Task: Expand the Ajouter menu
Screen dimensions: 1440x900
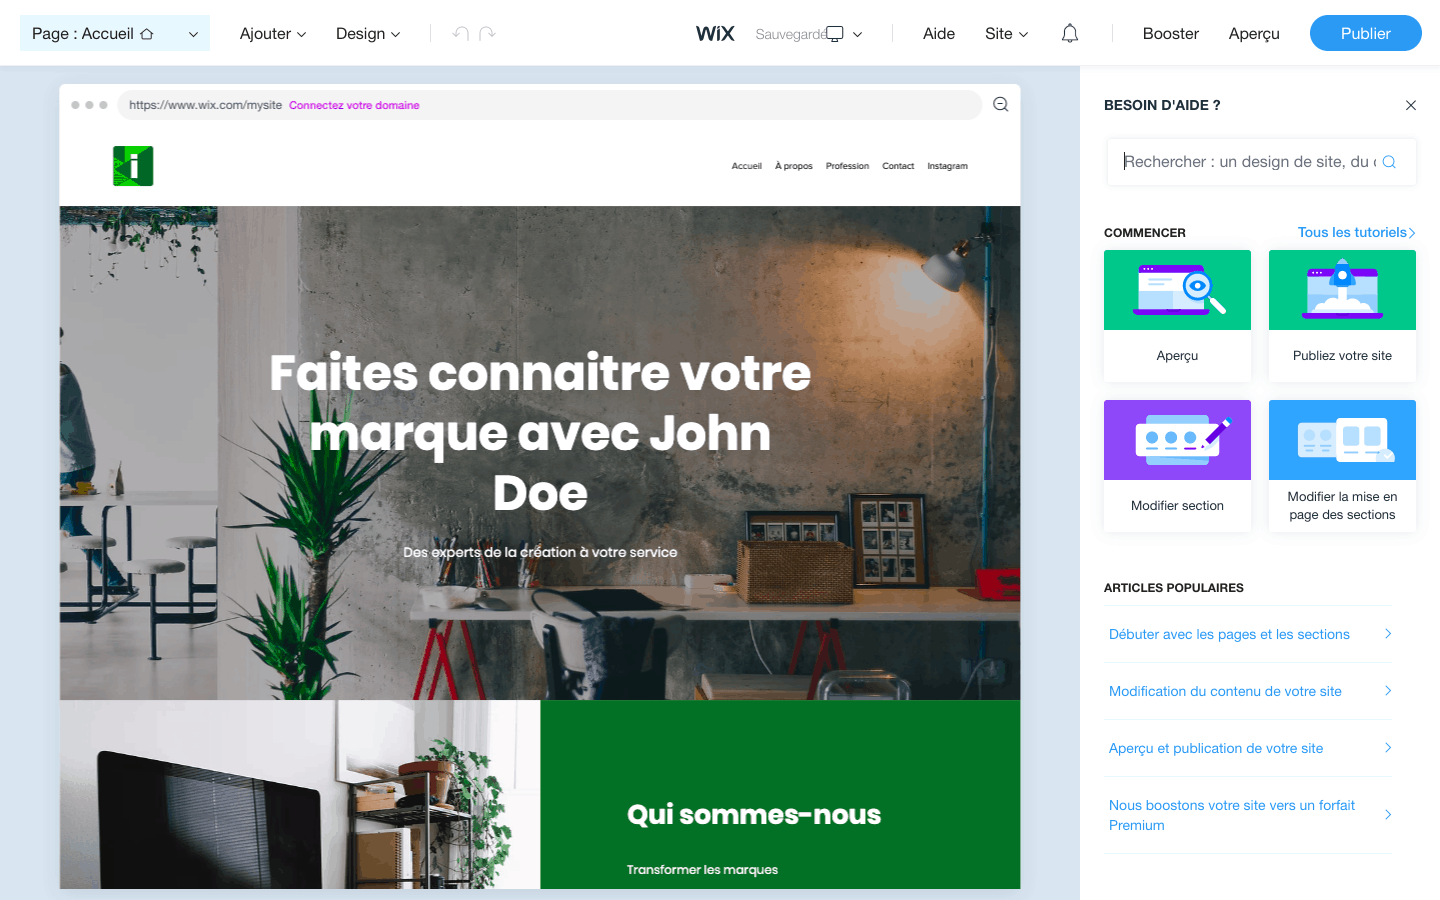Action: 273,34
